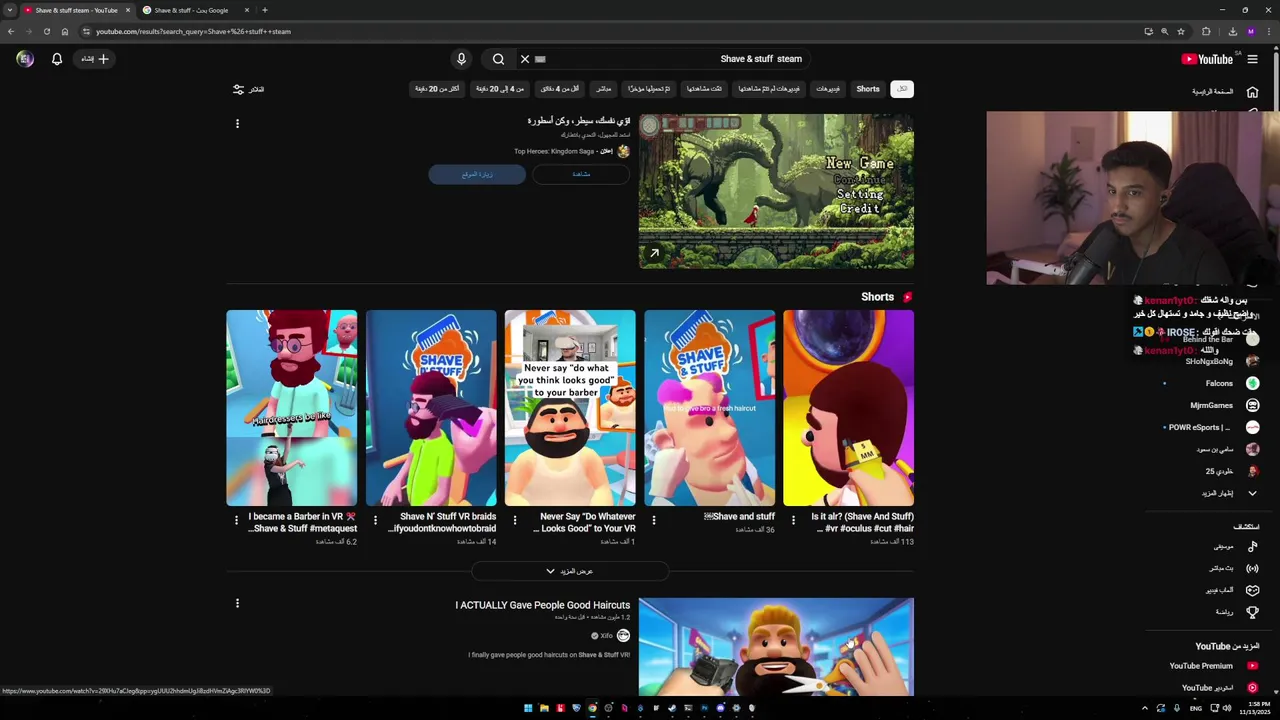The image size is (1280, 720).
Task: Click the YouTube logo
Action: (x=1207, y=59)
